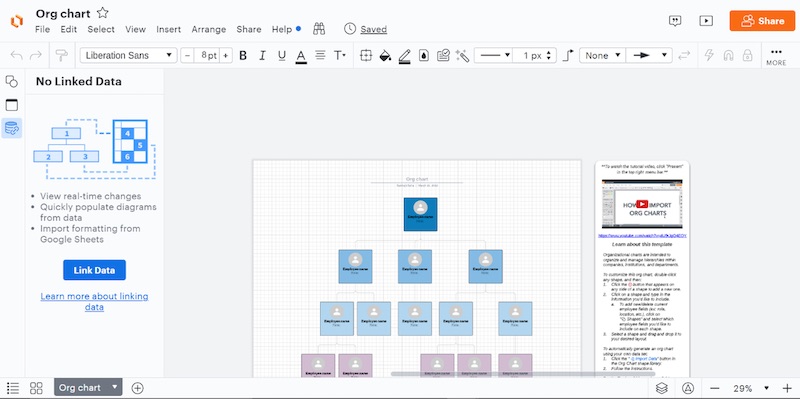Click the Saved revision history link
Viewport: 800px width, 399px height.
click(373, 30)
